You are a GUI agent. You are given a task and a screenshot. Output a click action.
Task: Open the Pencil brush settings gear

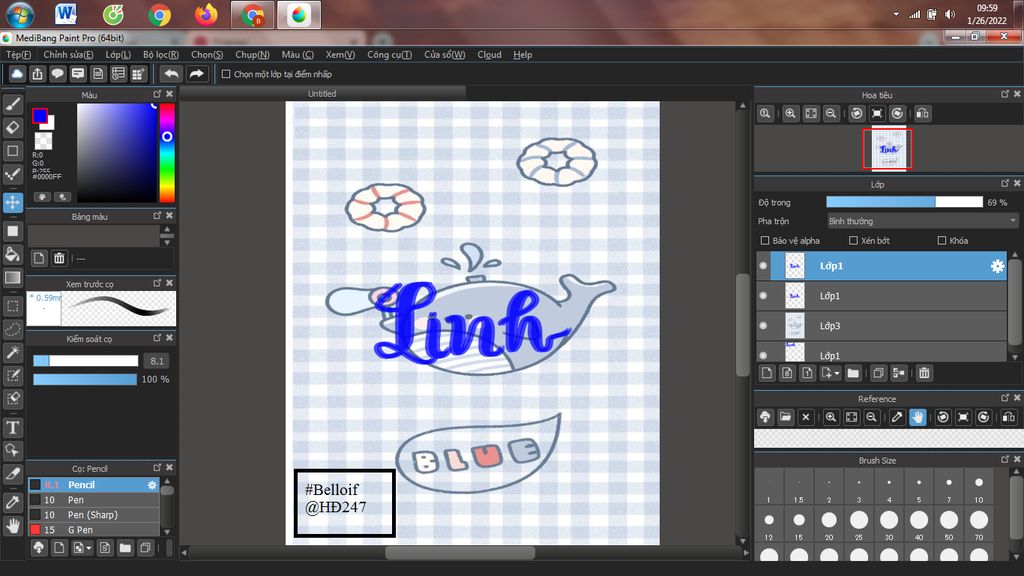pos(152,485)
